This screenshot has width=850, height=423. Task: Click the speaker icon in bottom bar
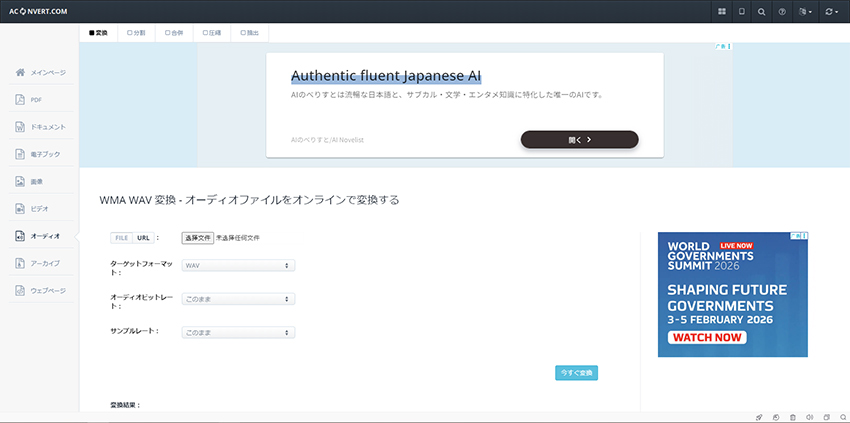tap(810, 416)
